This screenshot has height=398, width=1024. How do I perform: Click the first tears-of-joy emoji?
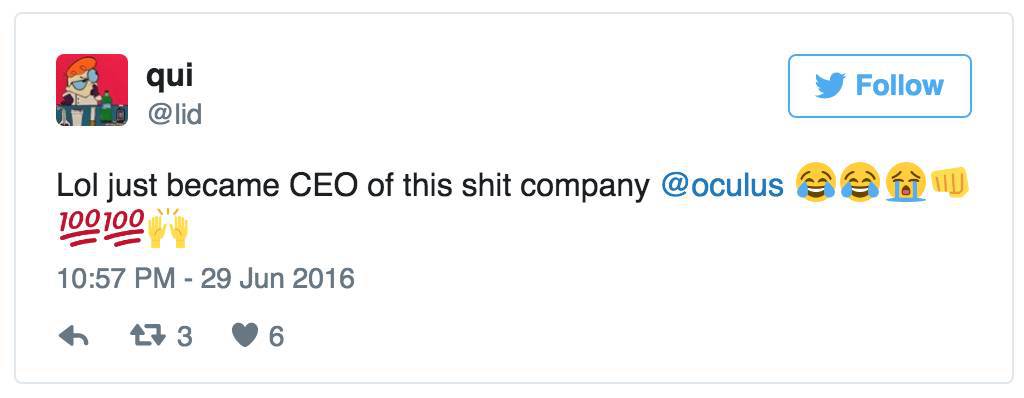(816, 184)
